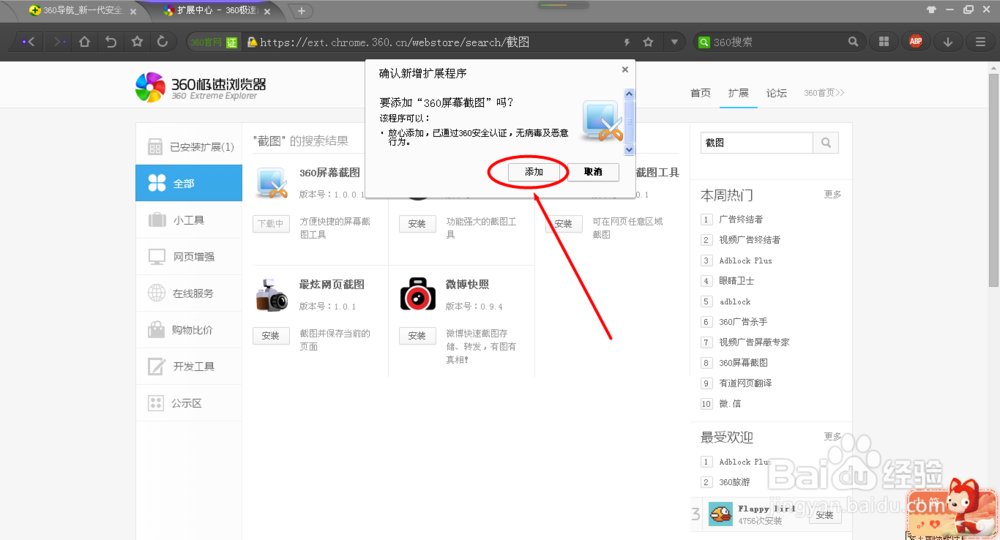
Task: Open the 扩展 navigation tab
Action: point(739,93)
